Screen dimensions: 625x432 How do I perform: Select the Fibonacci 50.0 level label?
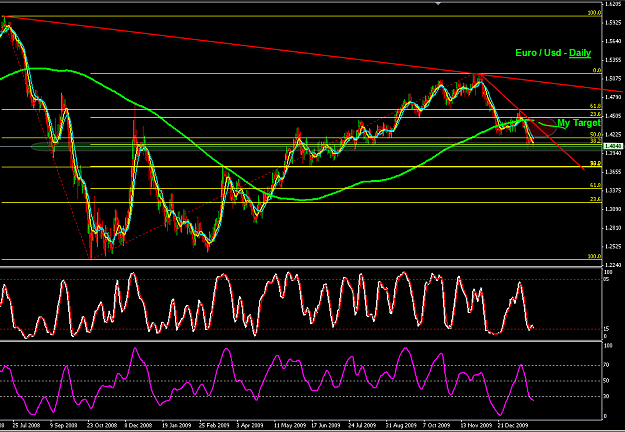click(596, 135)
